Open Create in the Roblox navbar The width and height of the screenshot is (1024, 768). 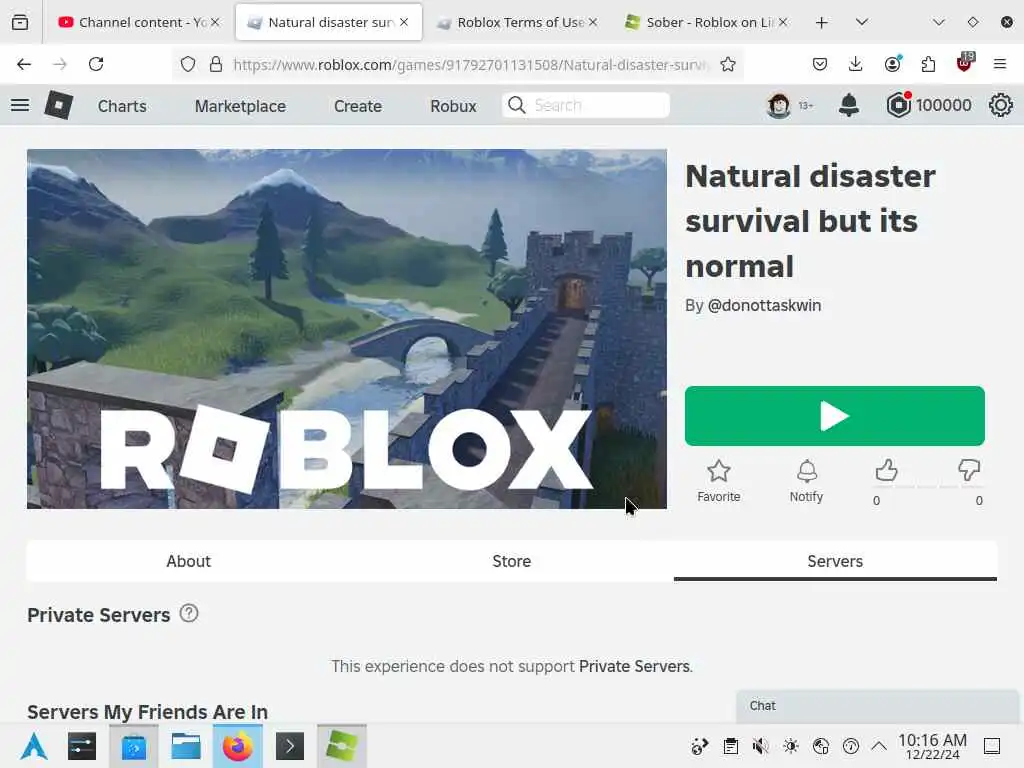pos(358,106)
